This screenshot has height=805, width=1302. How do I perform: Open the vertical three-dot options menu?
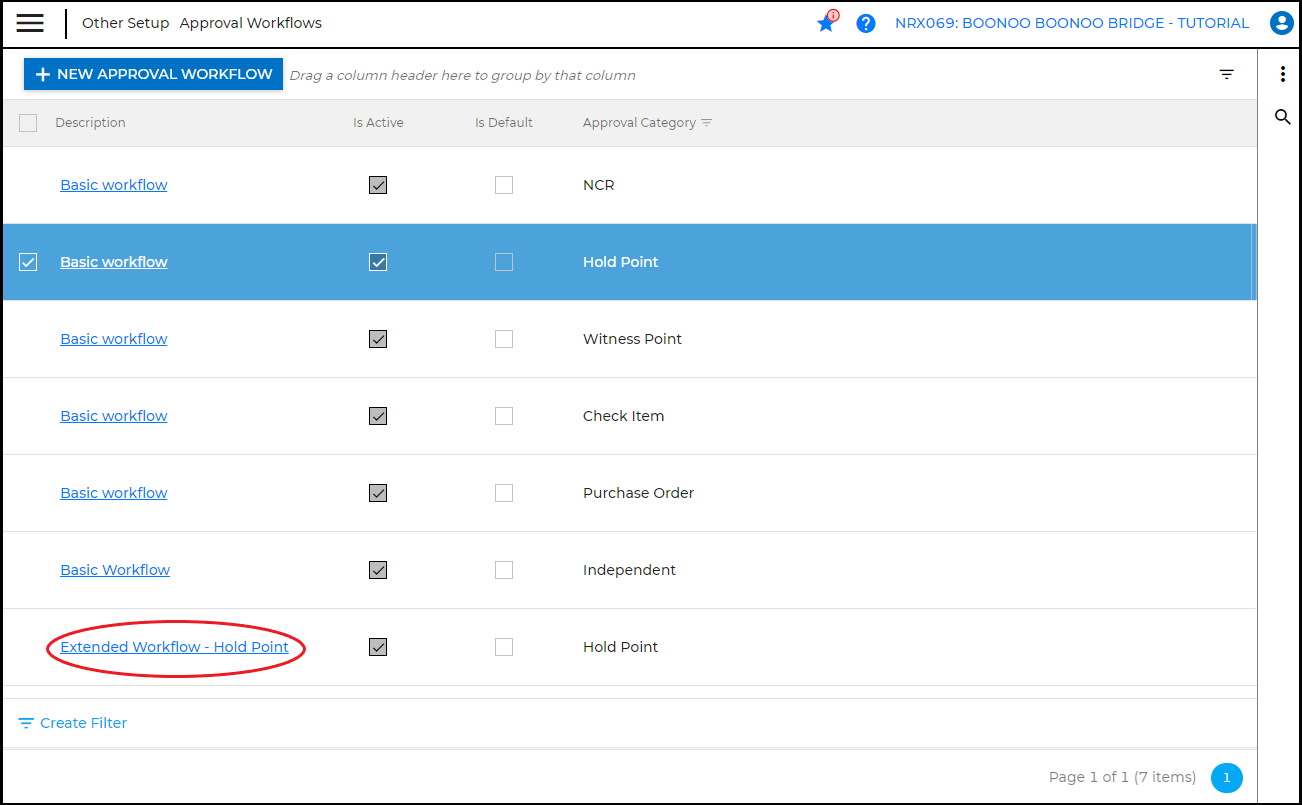click(x=1282, y=75)
